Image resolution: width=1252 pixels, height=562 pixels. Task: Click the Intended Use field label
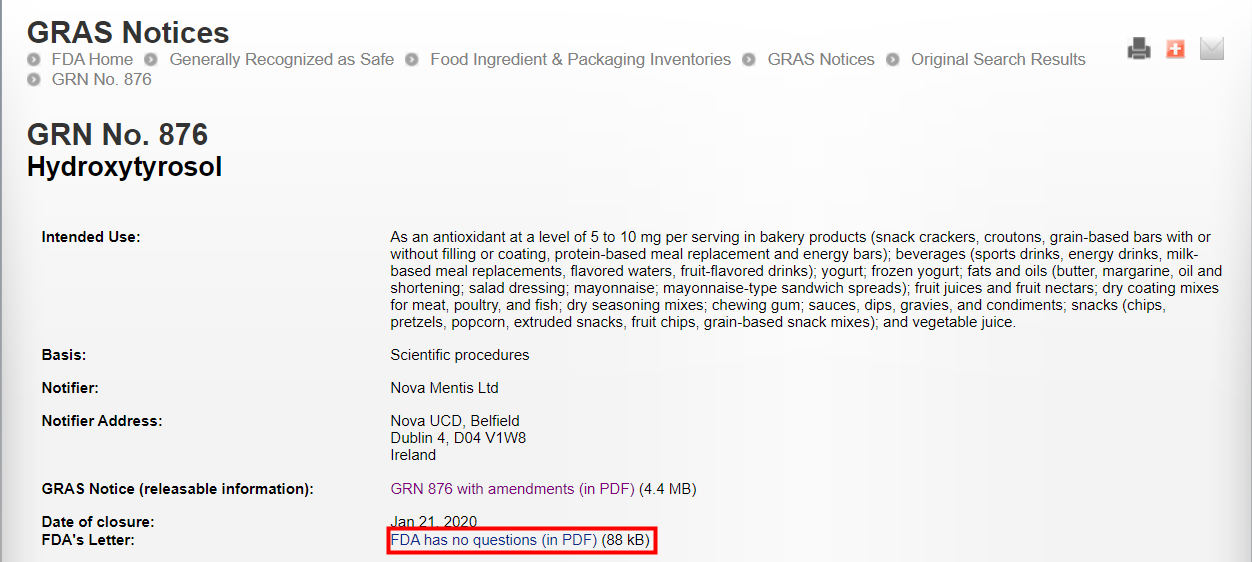click(91, 237)
